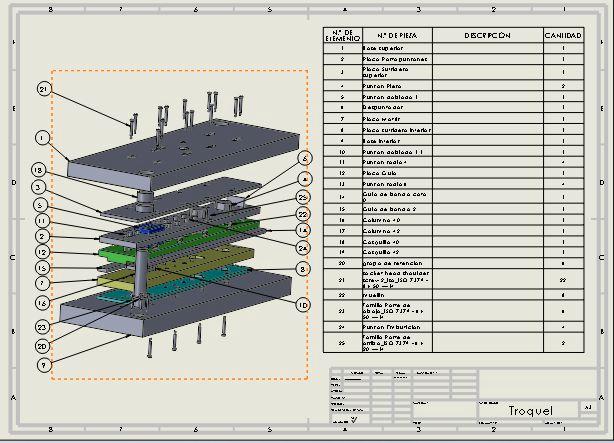Select balloon number 8 callout
This screenshot has height=443, width=614.
303,268
